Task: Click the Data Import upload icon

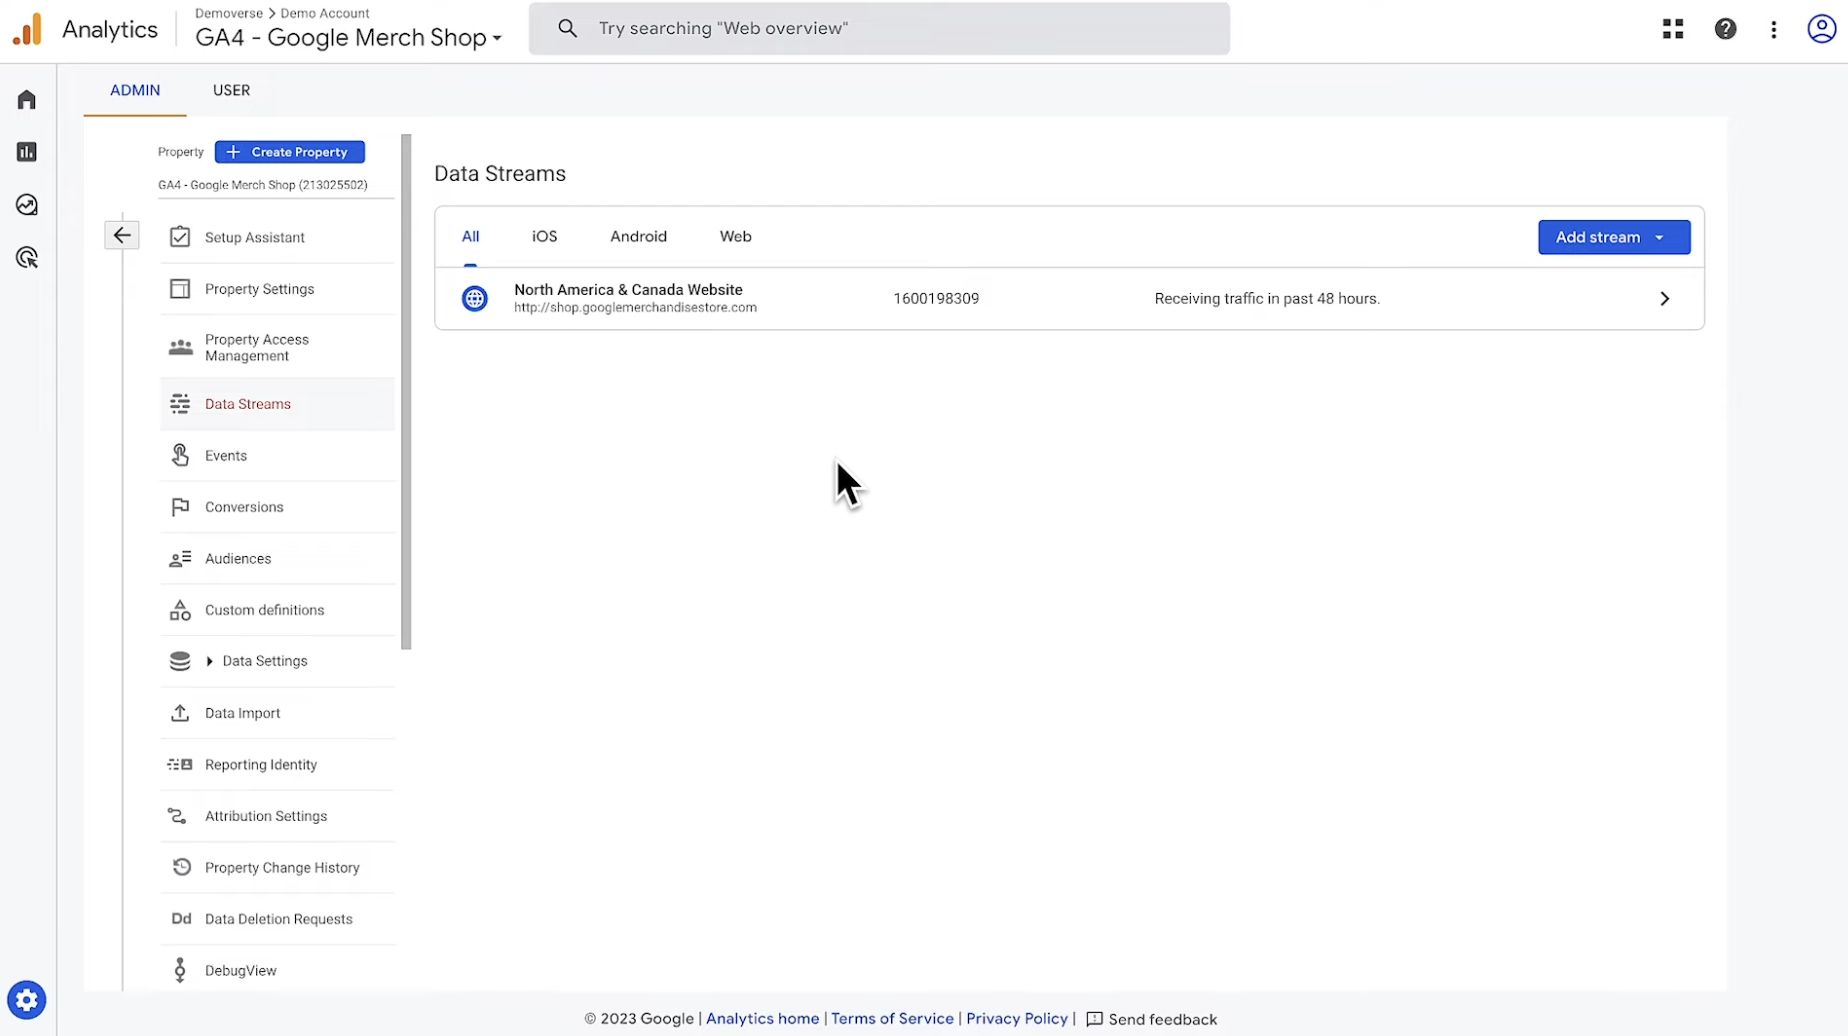Action: [x=180, y=713]
